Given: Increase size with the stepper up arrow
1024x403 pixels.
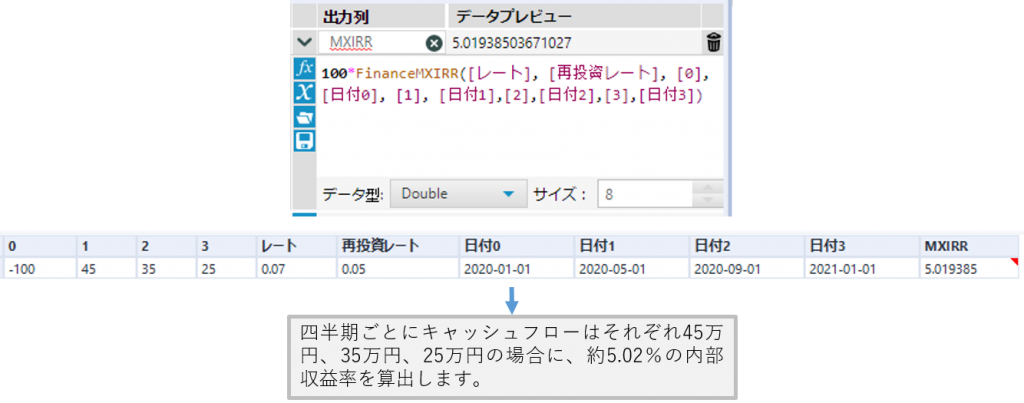Looking at the screenshot, I should 708,187.
